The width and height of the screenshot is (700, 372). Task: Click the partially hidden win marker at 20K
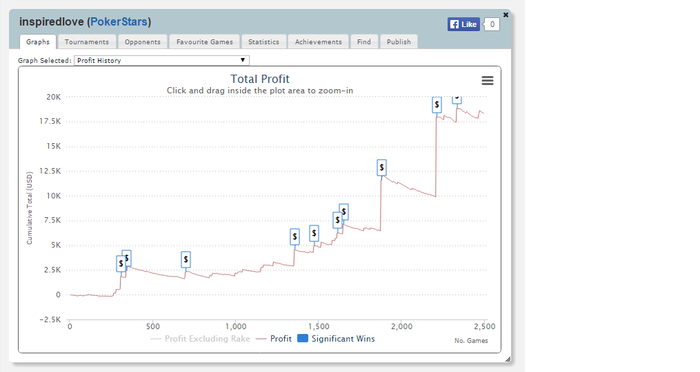tap(457, 100)
